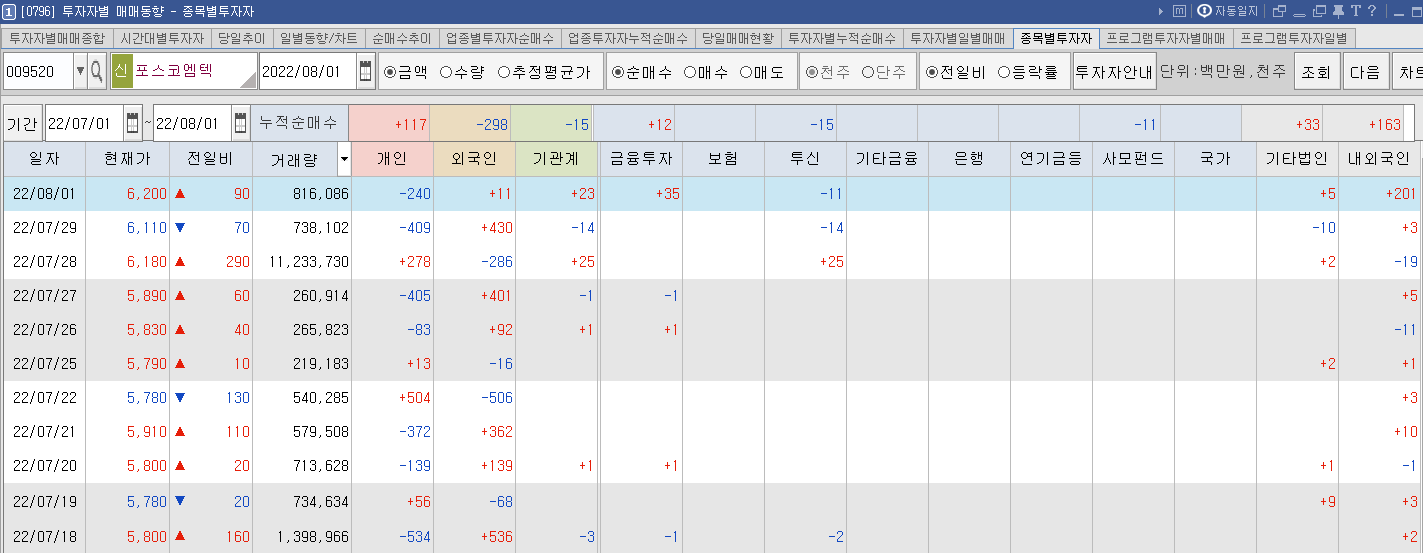Image resolution: width=1423 pixels, height=553 pixels.
Task: Open the 일별동향/차트 tab
Action: [318, 39]
